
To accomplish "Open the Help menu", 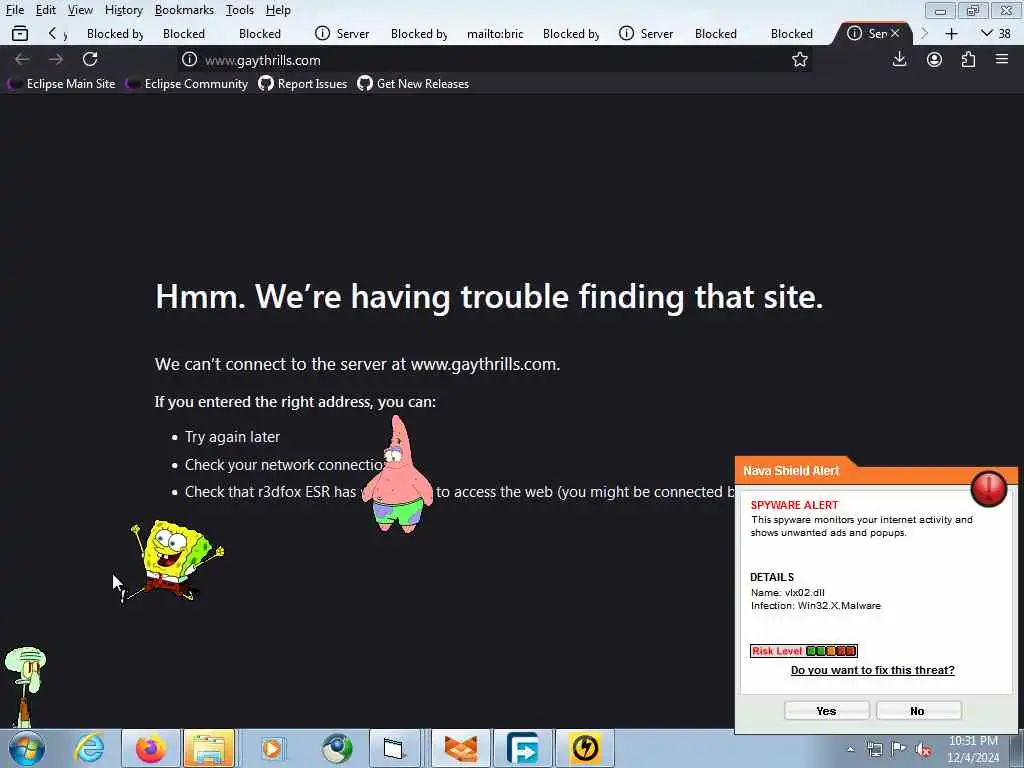I will pyautogui.click(x=278, y=10).
